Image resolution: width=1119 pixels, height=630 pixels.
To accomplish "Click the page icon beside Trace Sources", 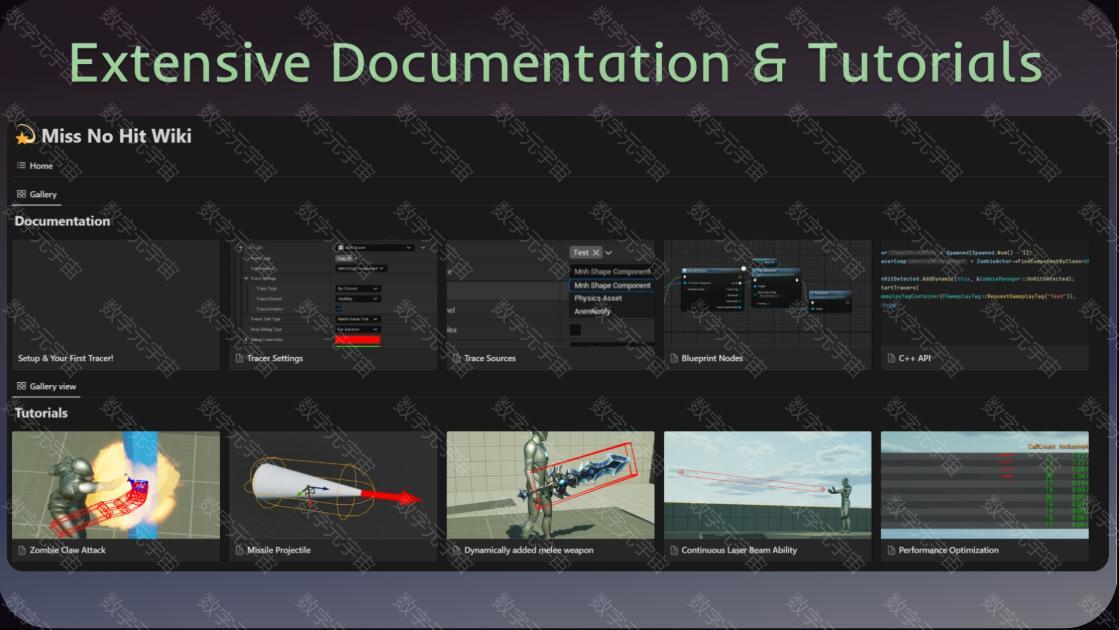I will coord(457,358).
